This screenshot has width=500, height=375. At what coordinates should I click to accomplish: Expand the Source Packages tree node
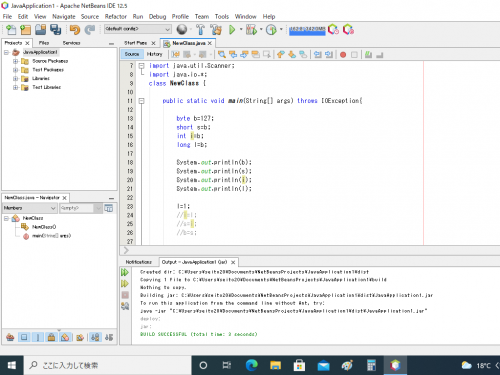(15, 61)
